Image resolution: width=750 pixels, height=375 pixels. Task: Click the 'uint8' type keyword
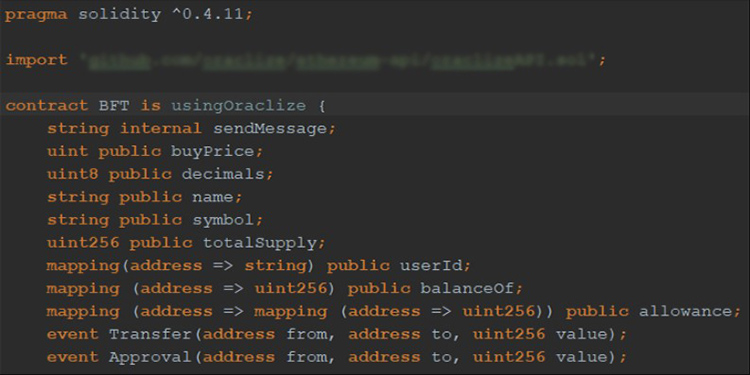(x=73, y=174)
